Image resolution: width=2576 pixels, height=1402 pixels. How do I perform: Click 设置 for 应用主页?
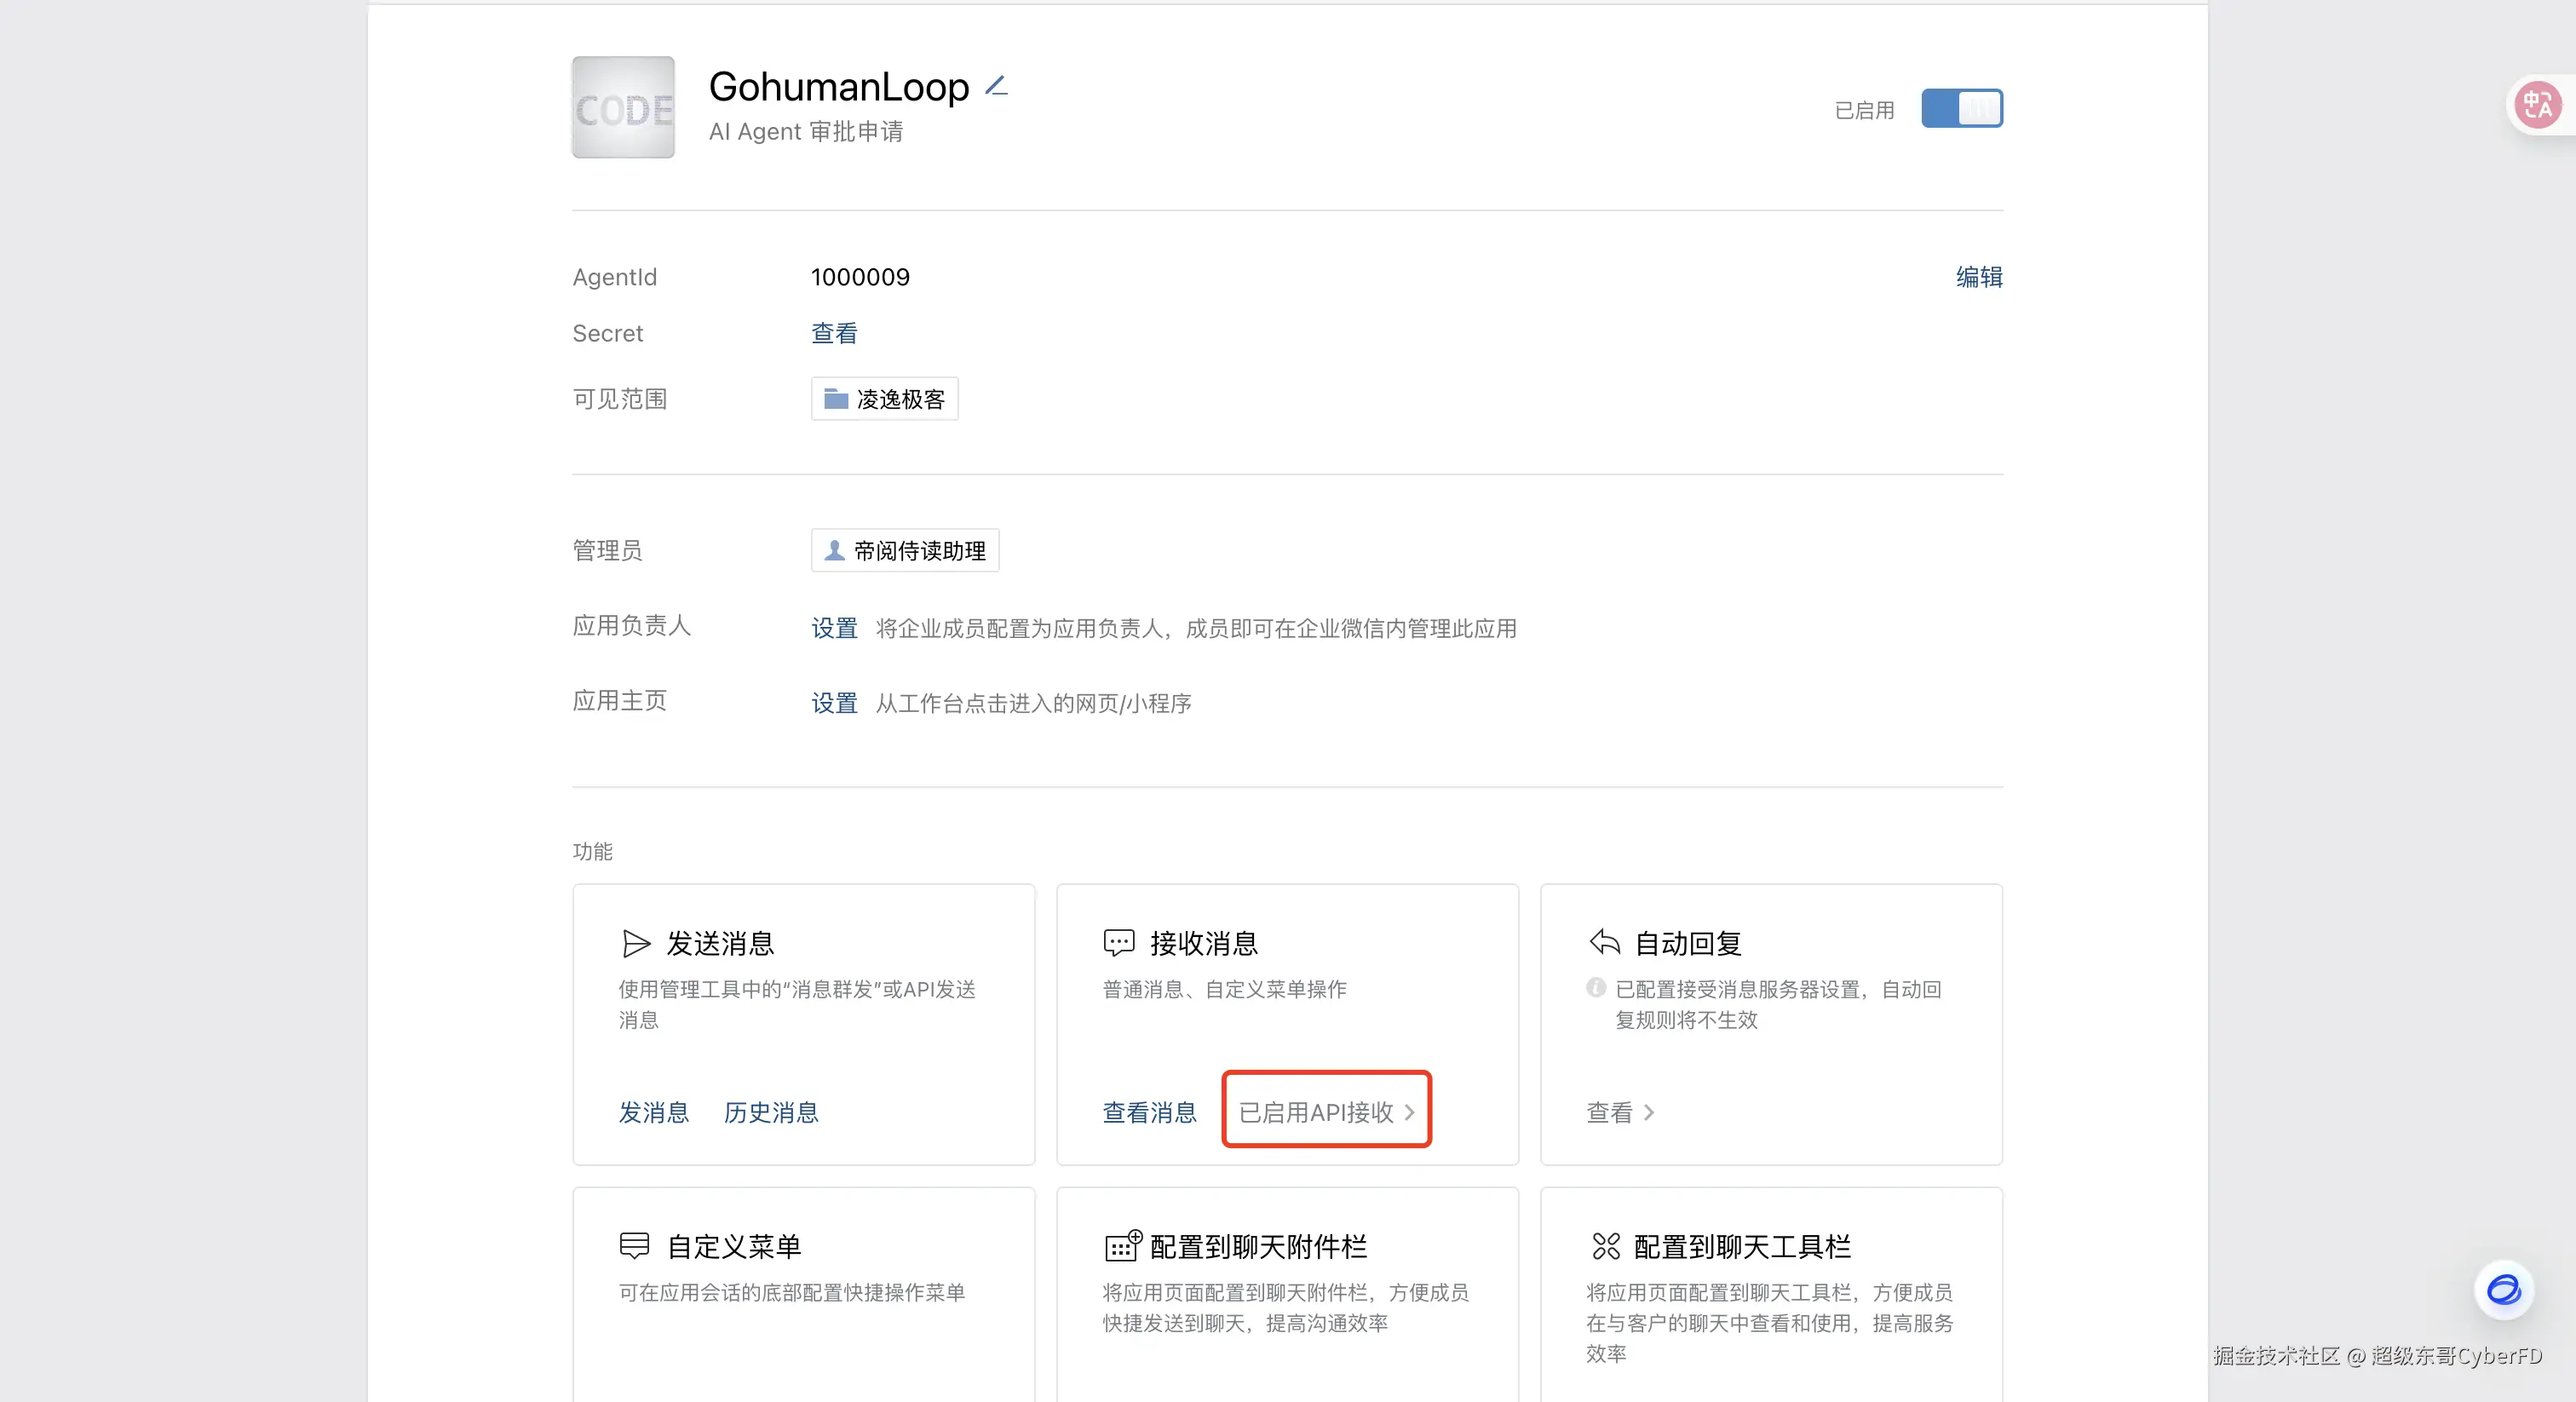click(x=834, y=703)
